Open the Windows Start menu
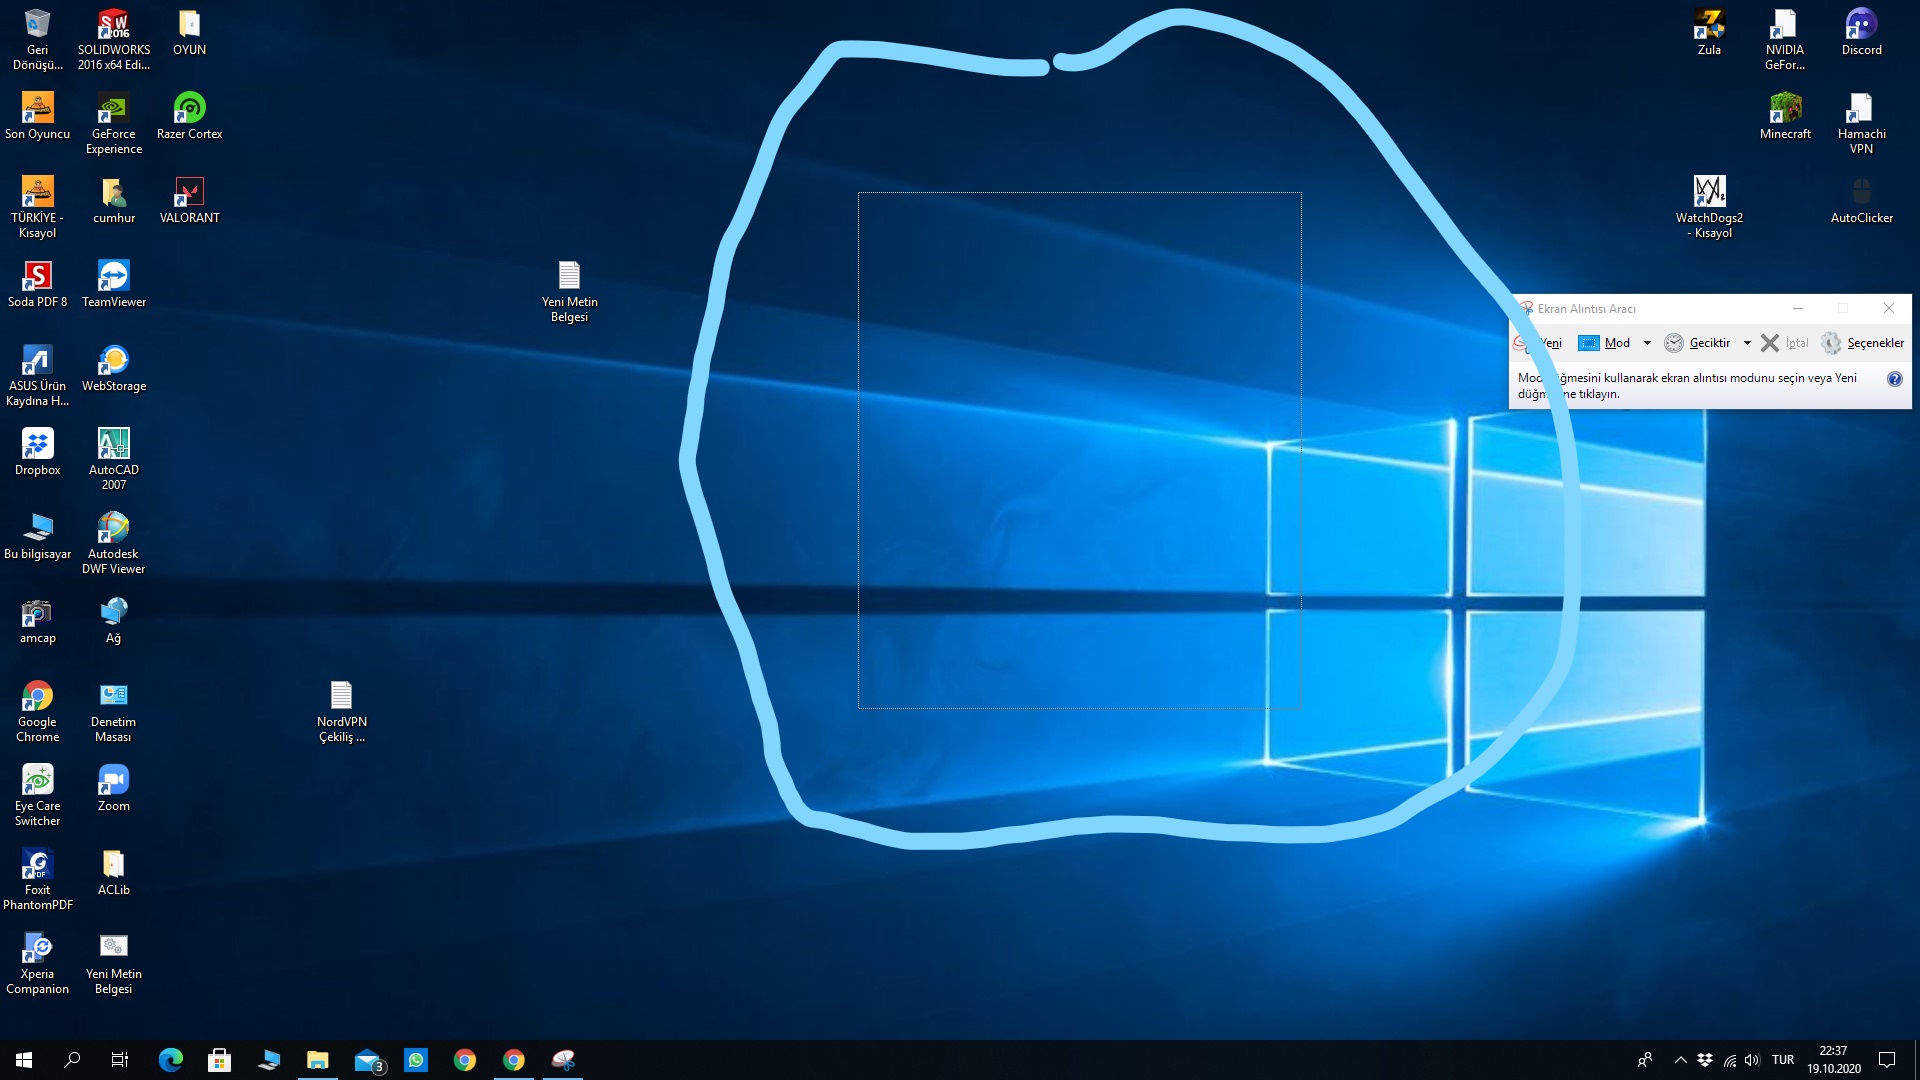Screen dimensions: 1920x1080 [24, 1060]
